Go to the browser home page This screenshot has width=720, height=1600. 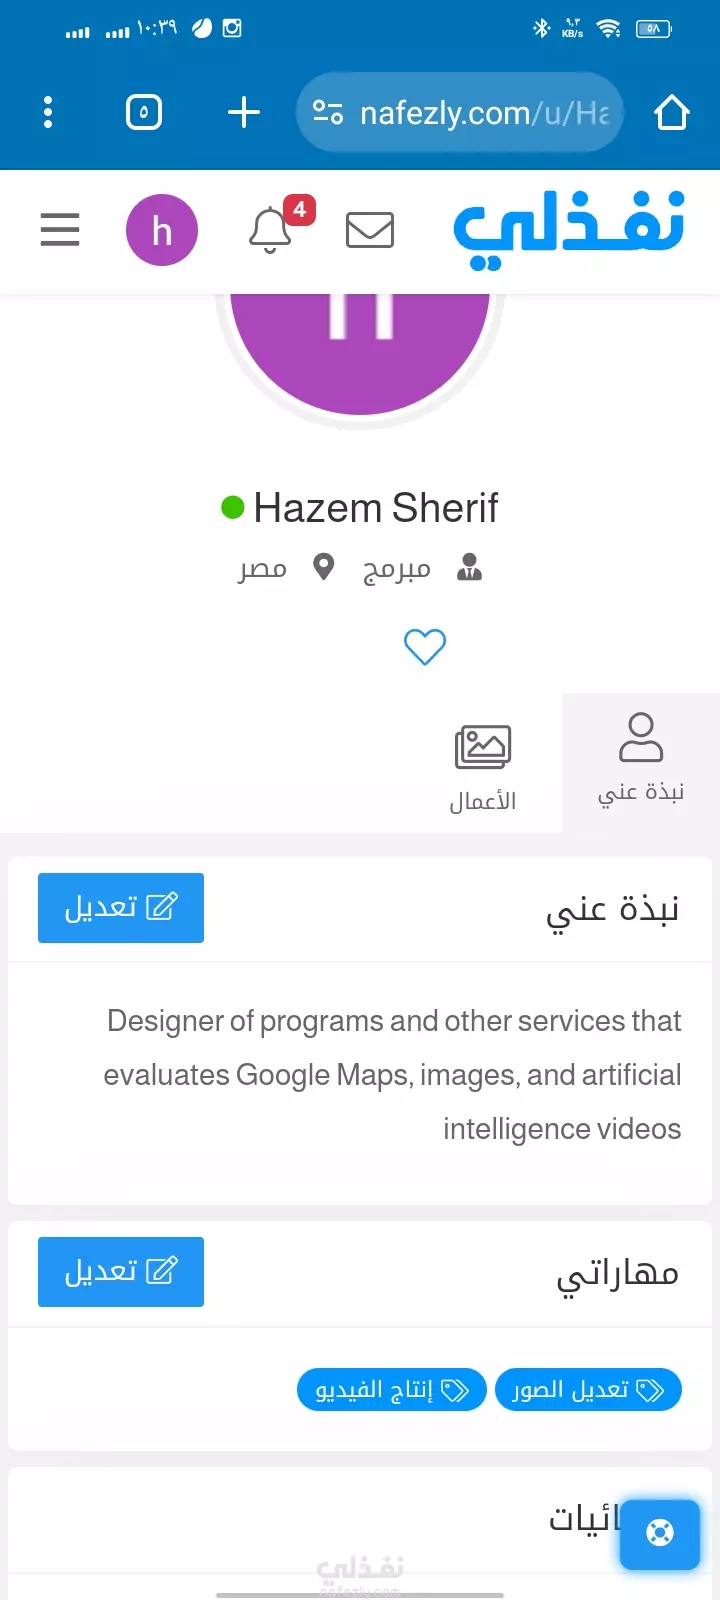point(672,113)
